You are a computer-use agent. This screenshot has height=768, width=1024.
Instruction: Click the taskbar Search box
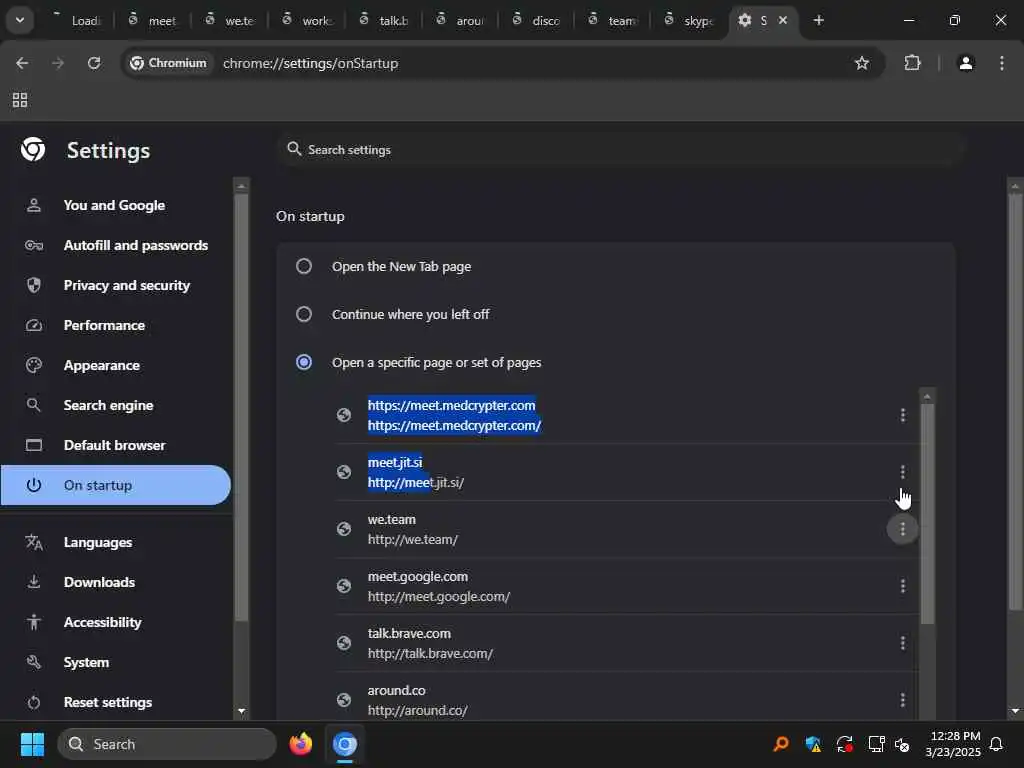(167, 744)
